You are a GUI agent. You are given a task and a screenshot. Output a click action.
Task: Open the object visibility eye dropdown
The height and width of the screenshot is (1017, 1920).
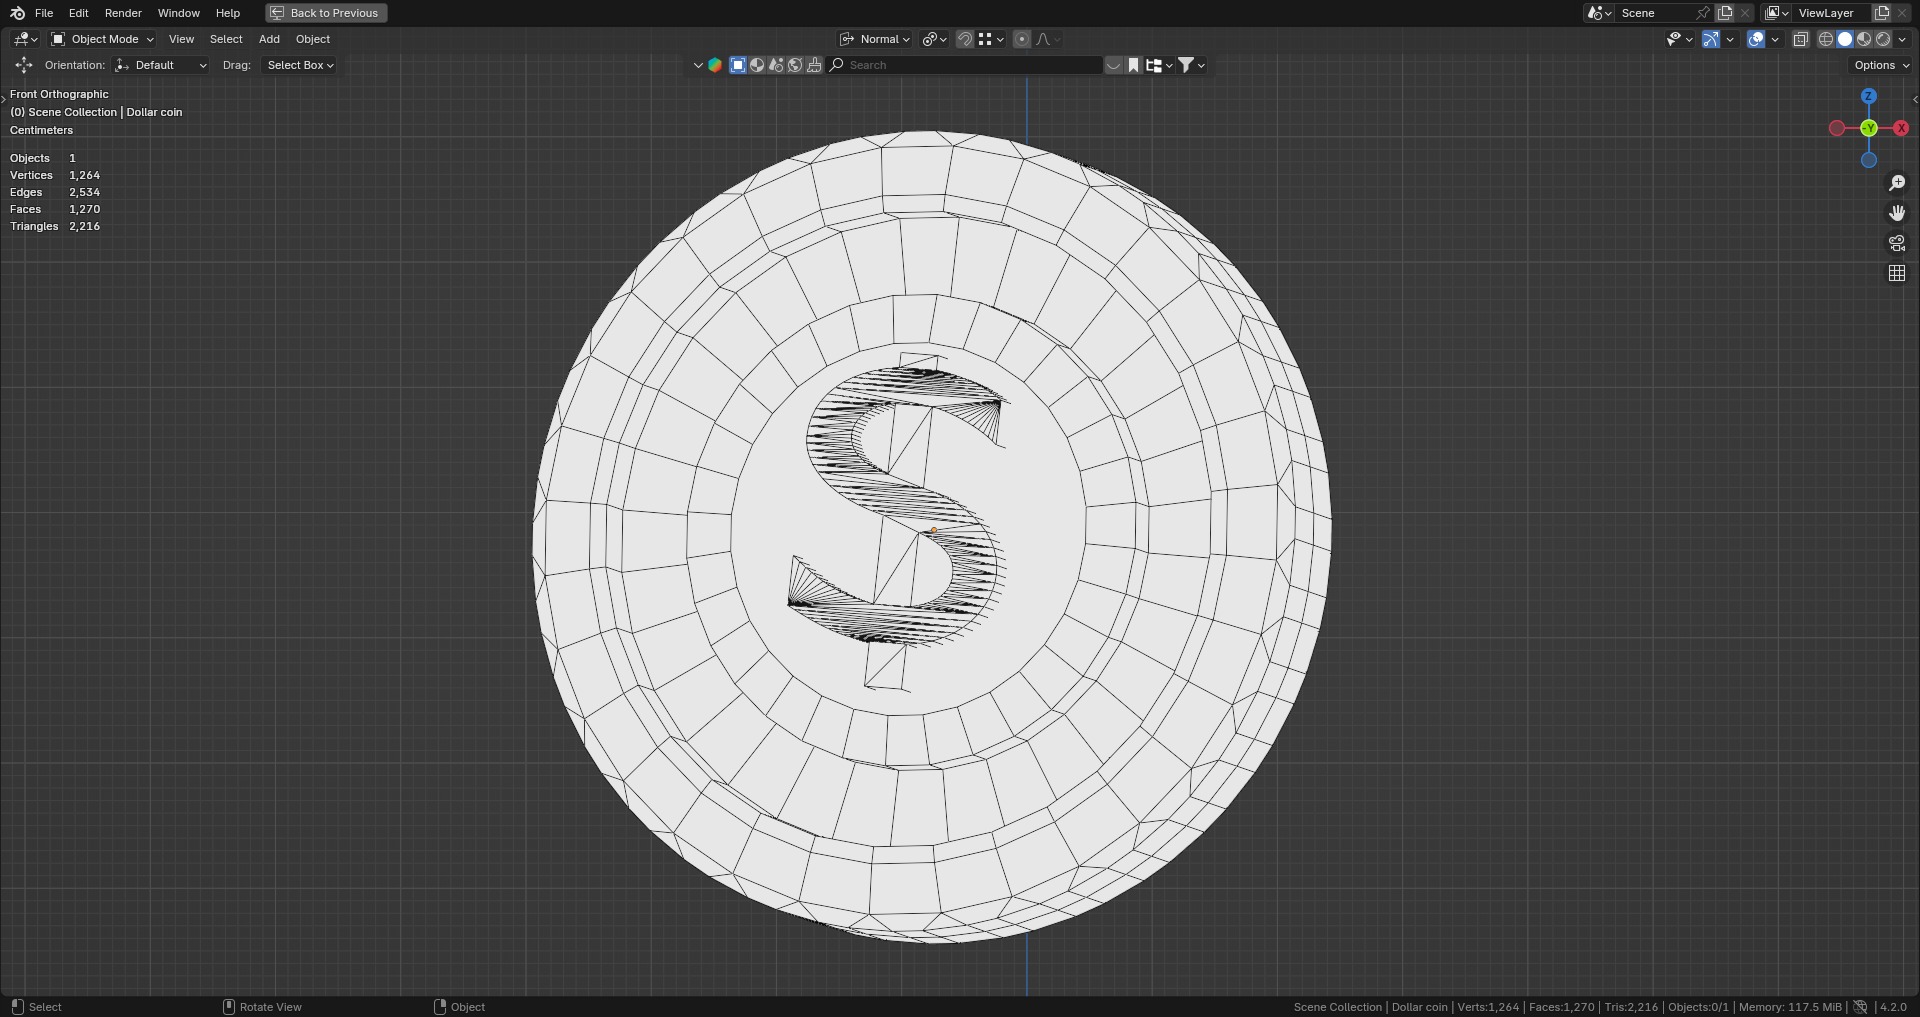coord(1679,39)
